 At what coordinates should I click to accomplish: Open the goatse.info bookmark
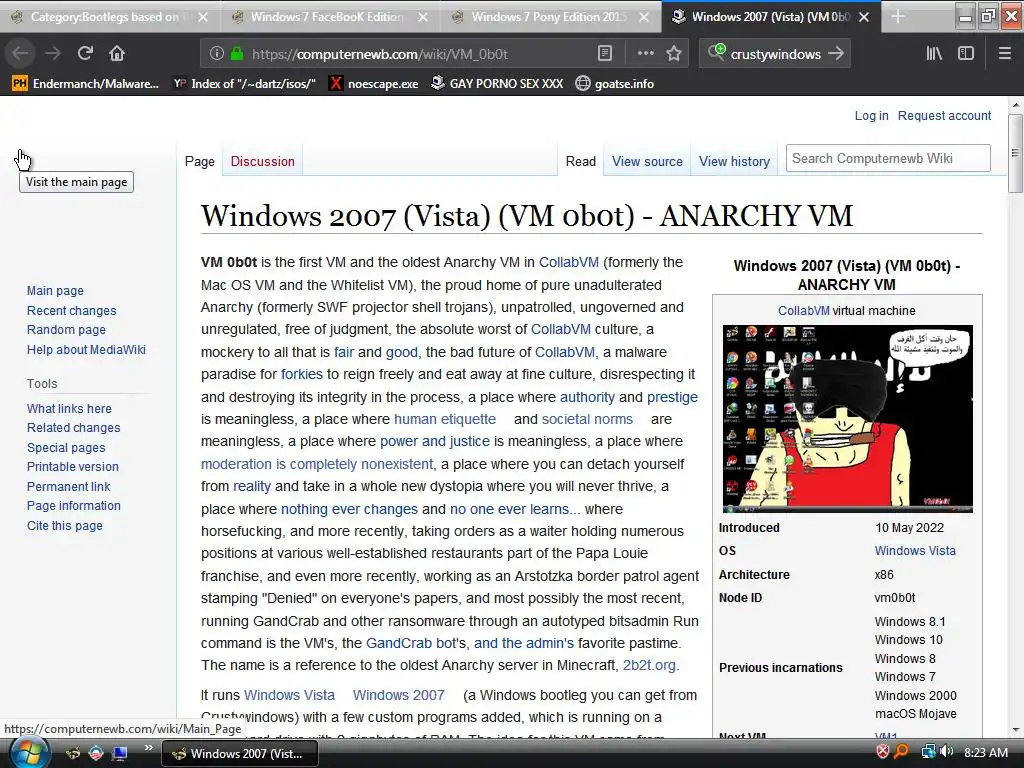point(615,84)
